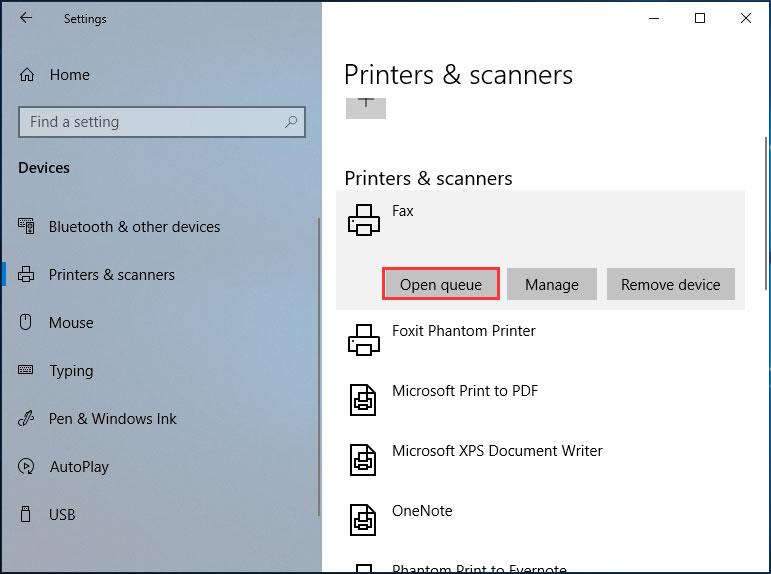Open the Fax print queue

pyautogui.click(x=441, y=284)
